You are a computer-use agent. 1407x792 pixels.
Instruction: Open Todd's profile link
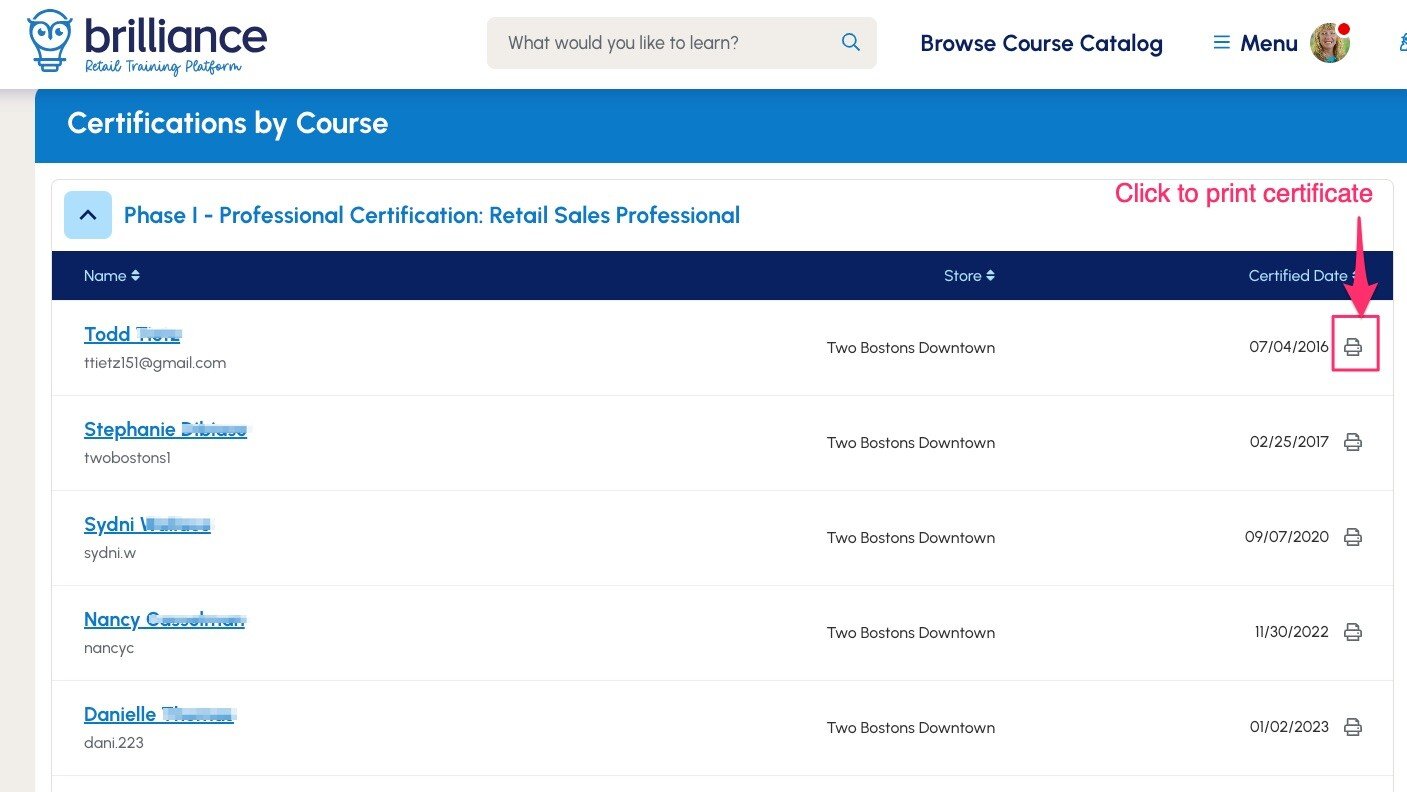(x=131, y=334)
